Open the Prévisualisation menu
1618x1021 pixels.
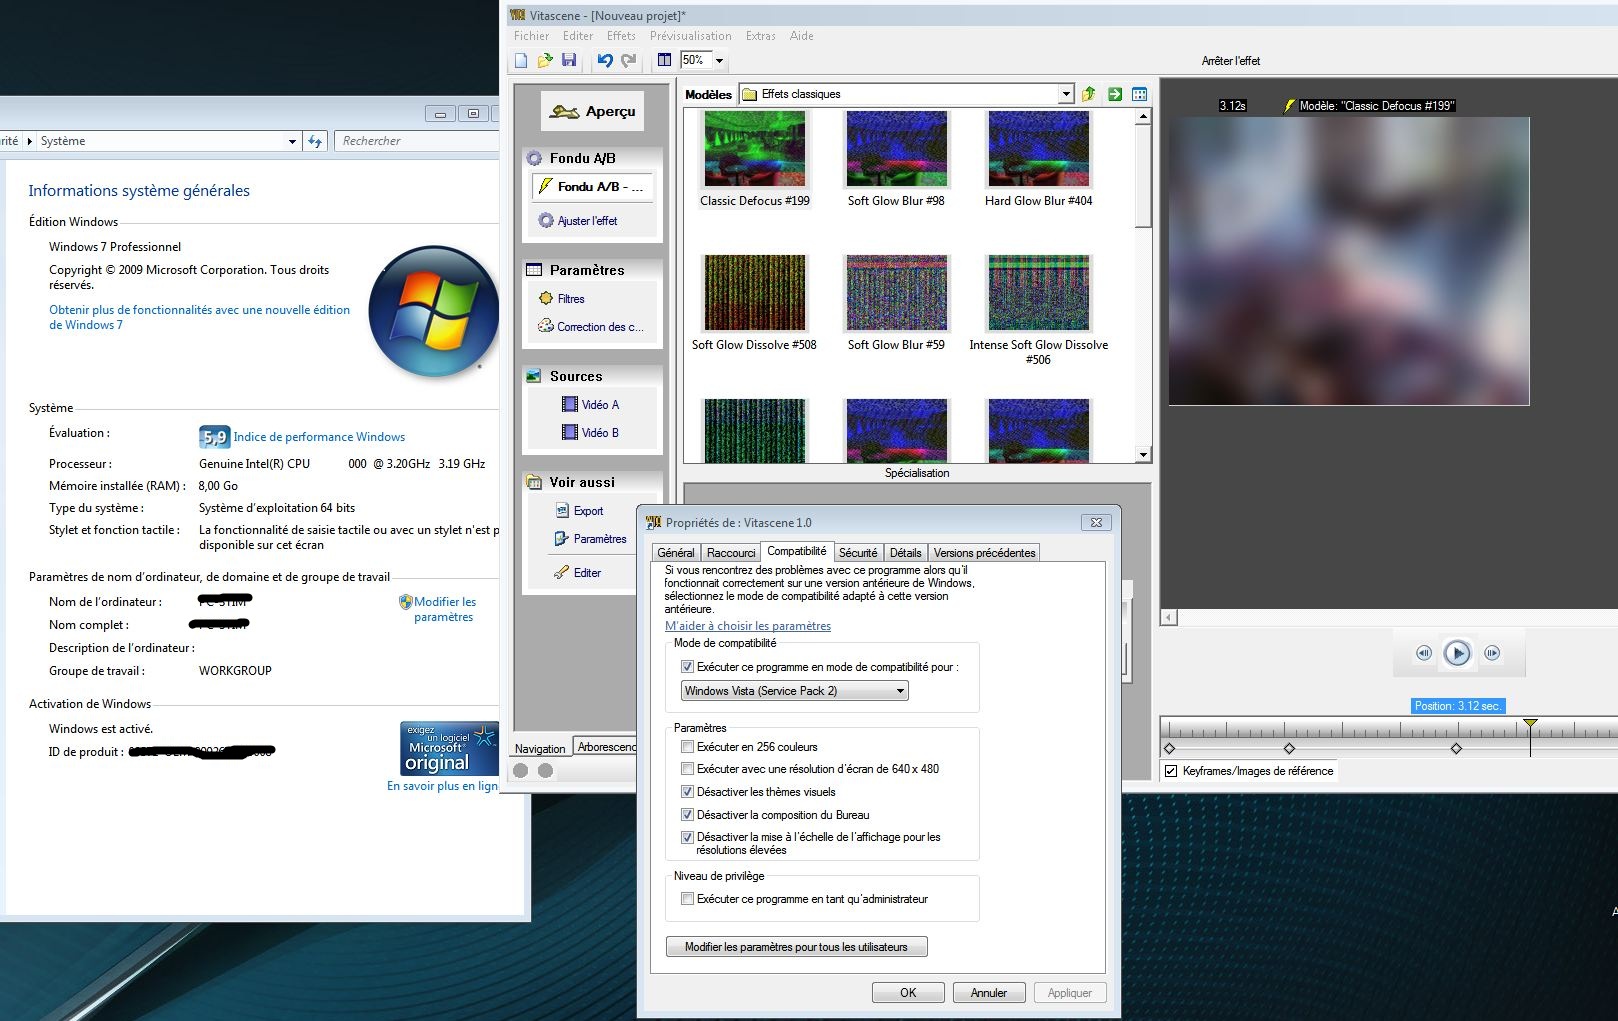pyautogui.click(x=691, y=36)
